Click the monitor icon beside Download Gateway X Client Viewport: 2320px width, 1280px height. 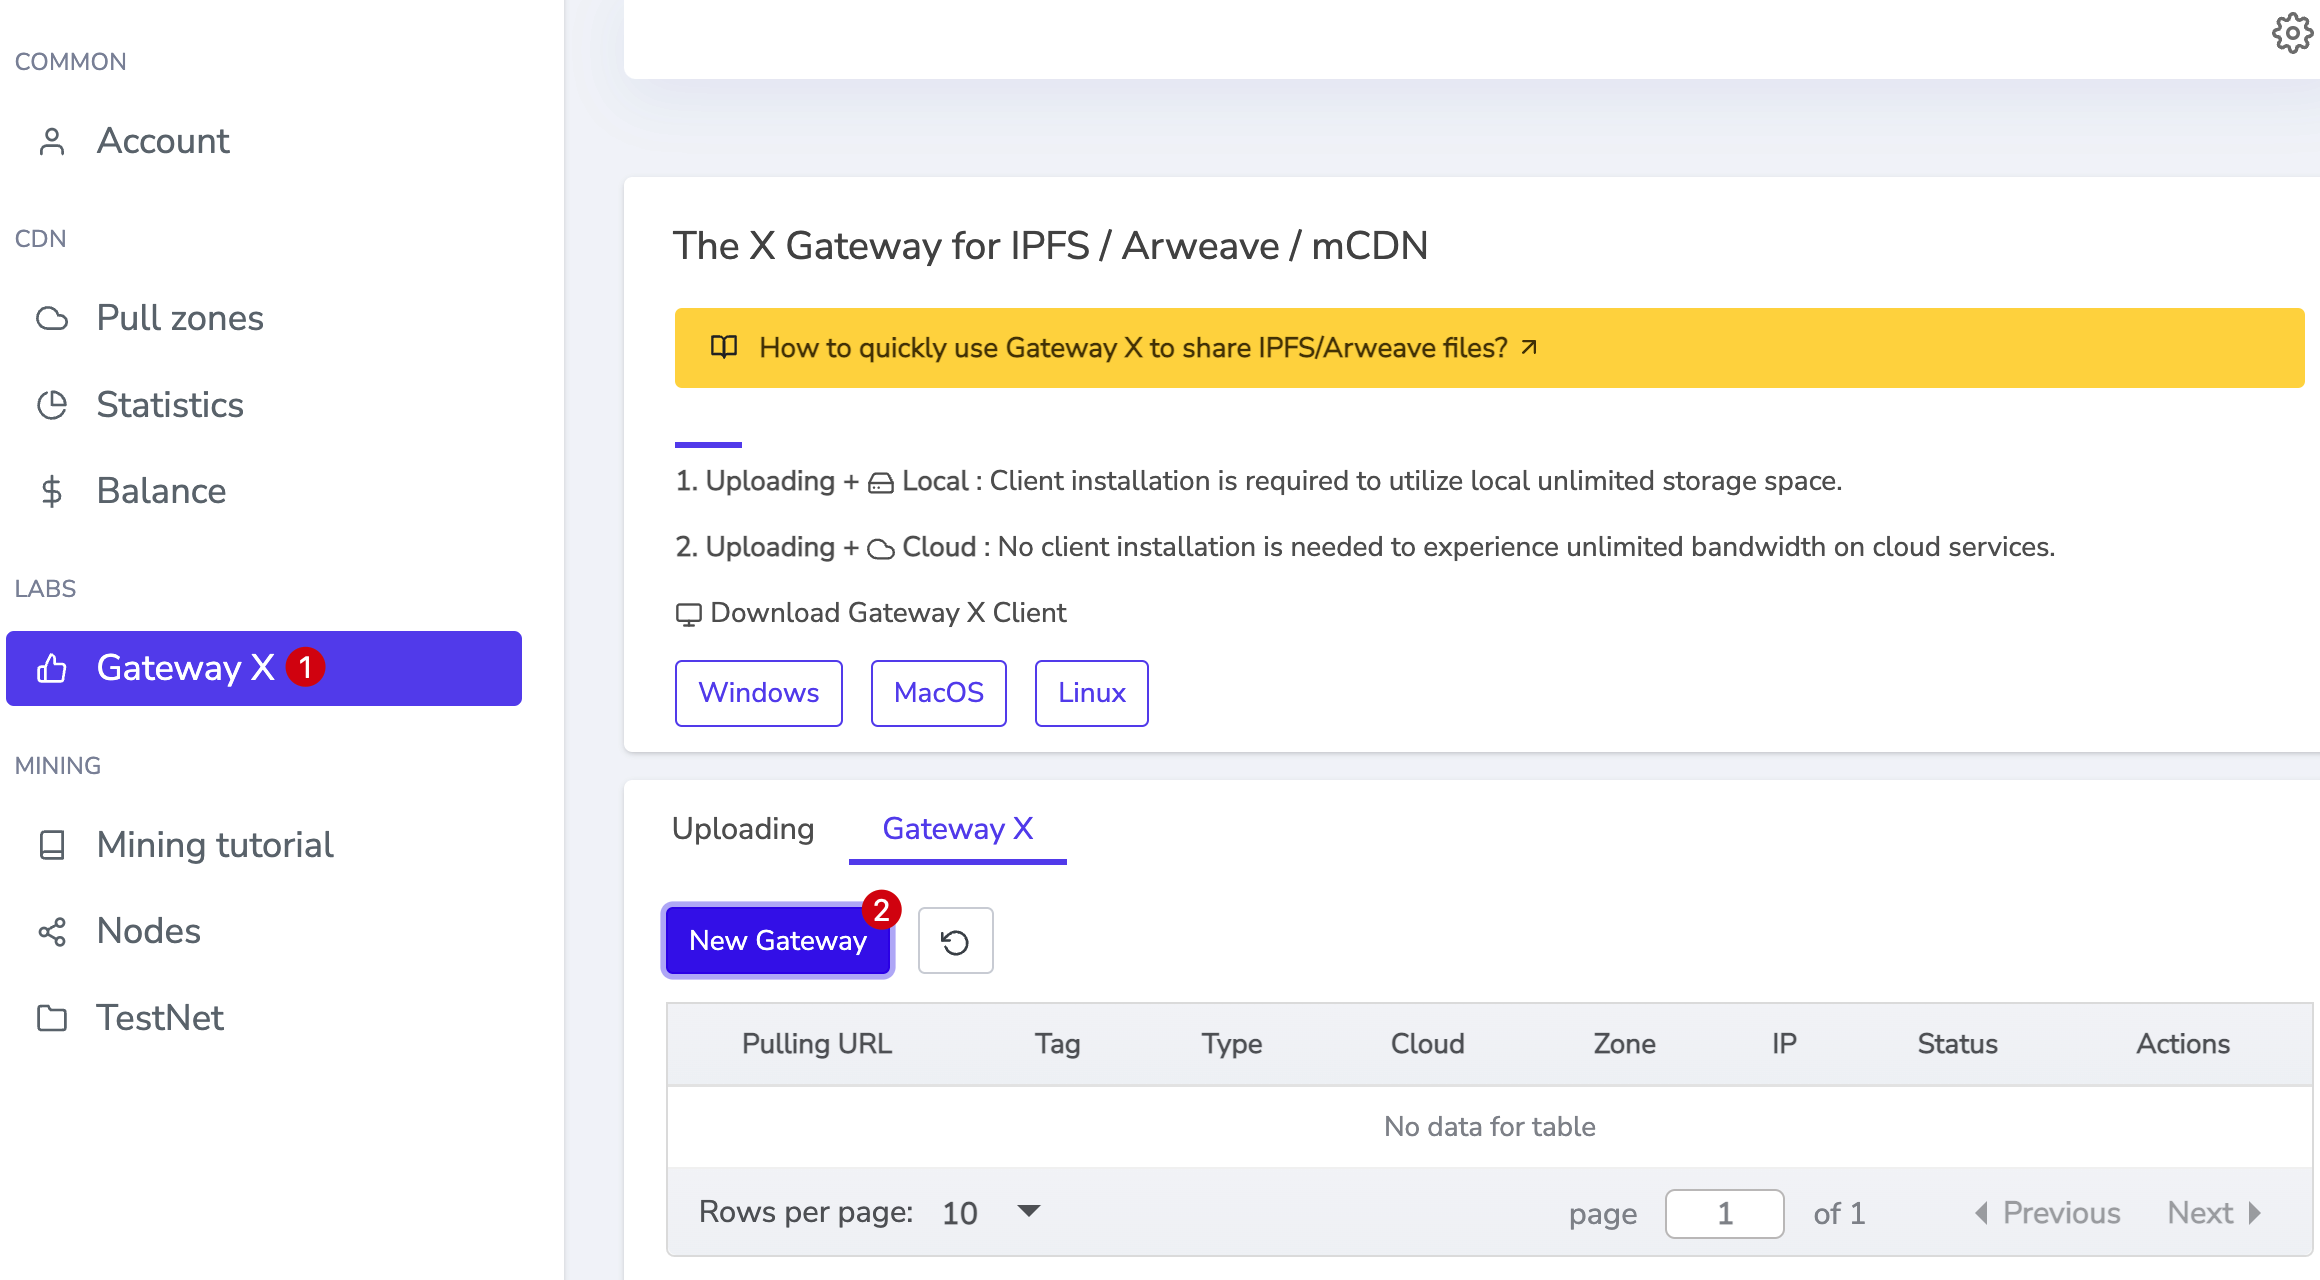coord(688,613)
